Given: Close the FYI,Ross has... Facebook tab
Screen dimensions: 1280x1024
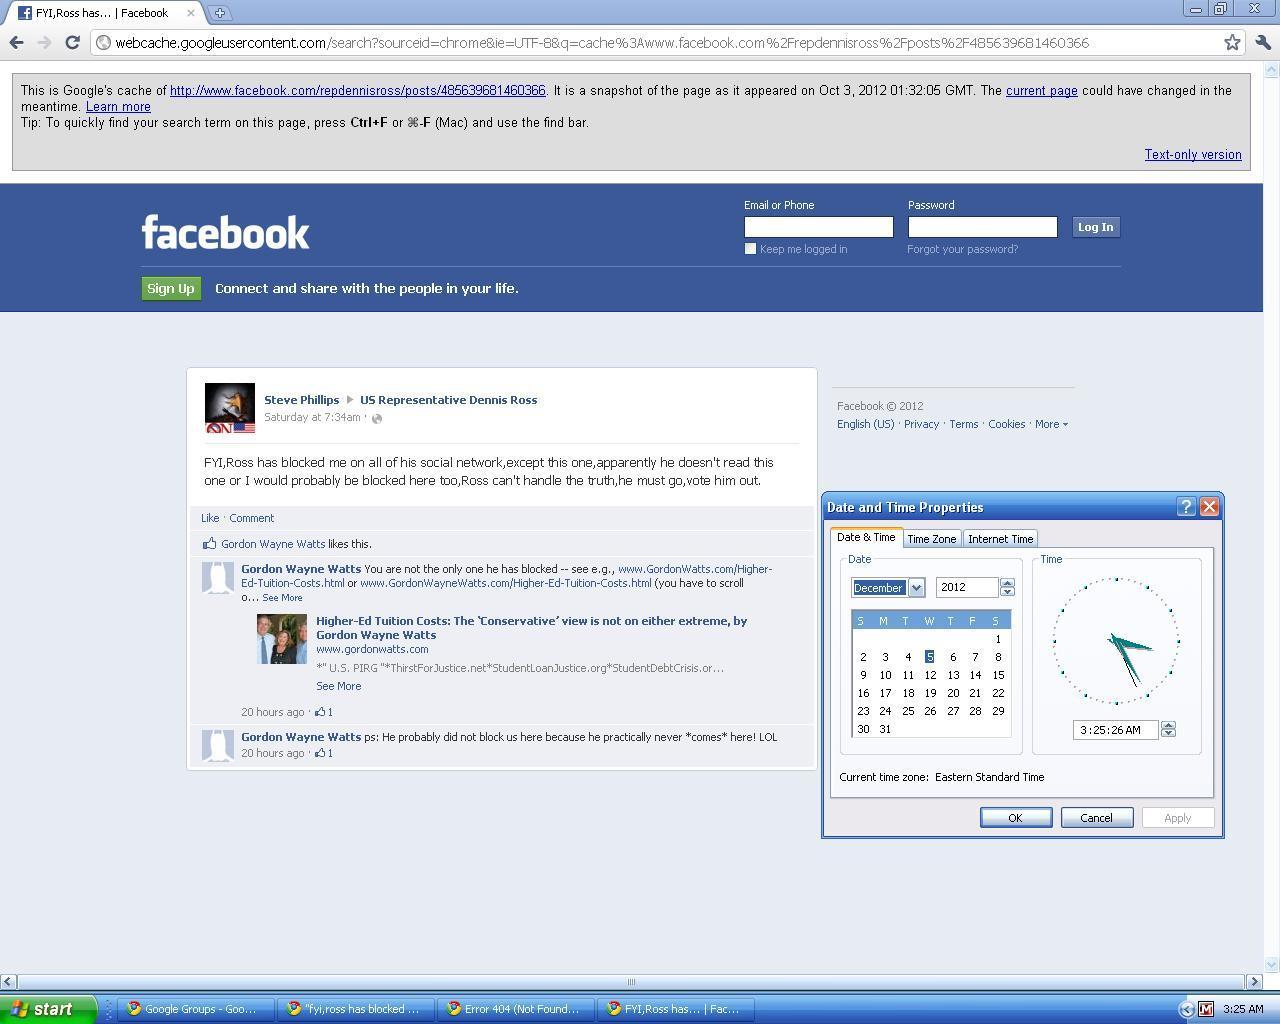Looking at the screenshot, I should point(190,13).
